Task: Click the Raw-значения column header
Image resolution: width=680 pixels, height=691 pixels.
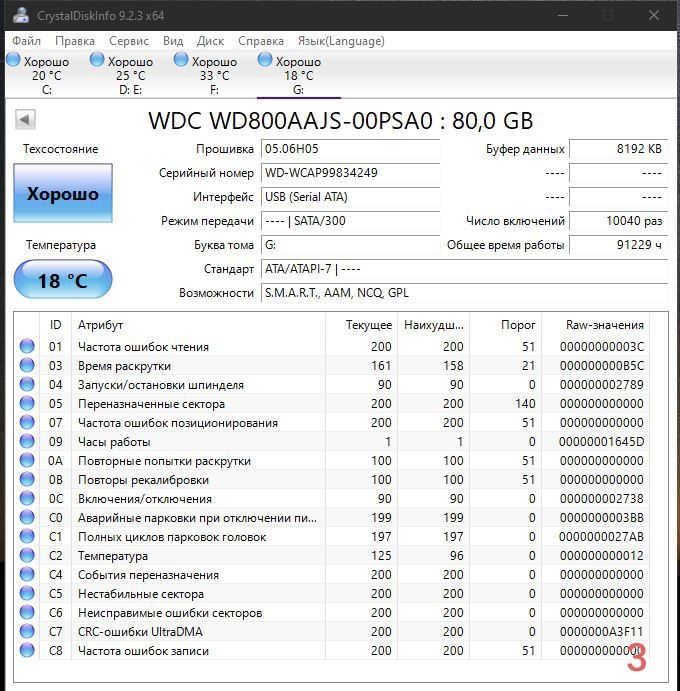Action: coord(595,325)
